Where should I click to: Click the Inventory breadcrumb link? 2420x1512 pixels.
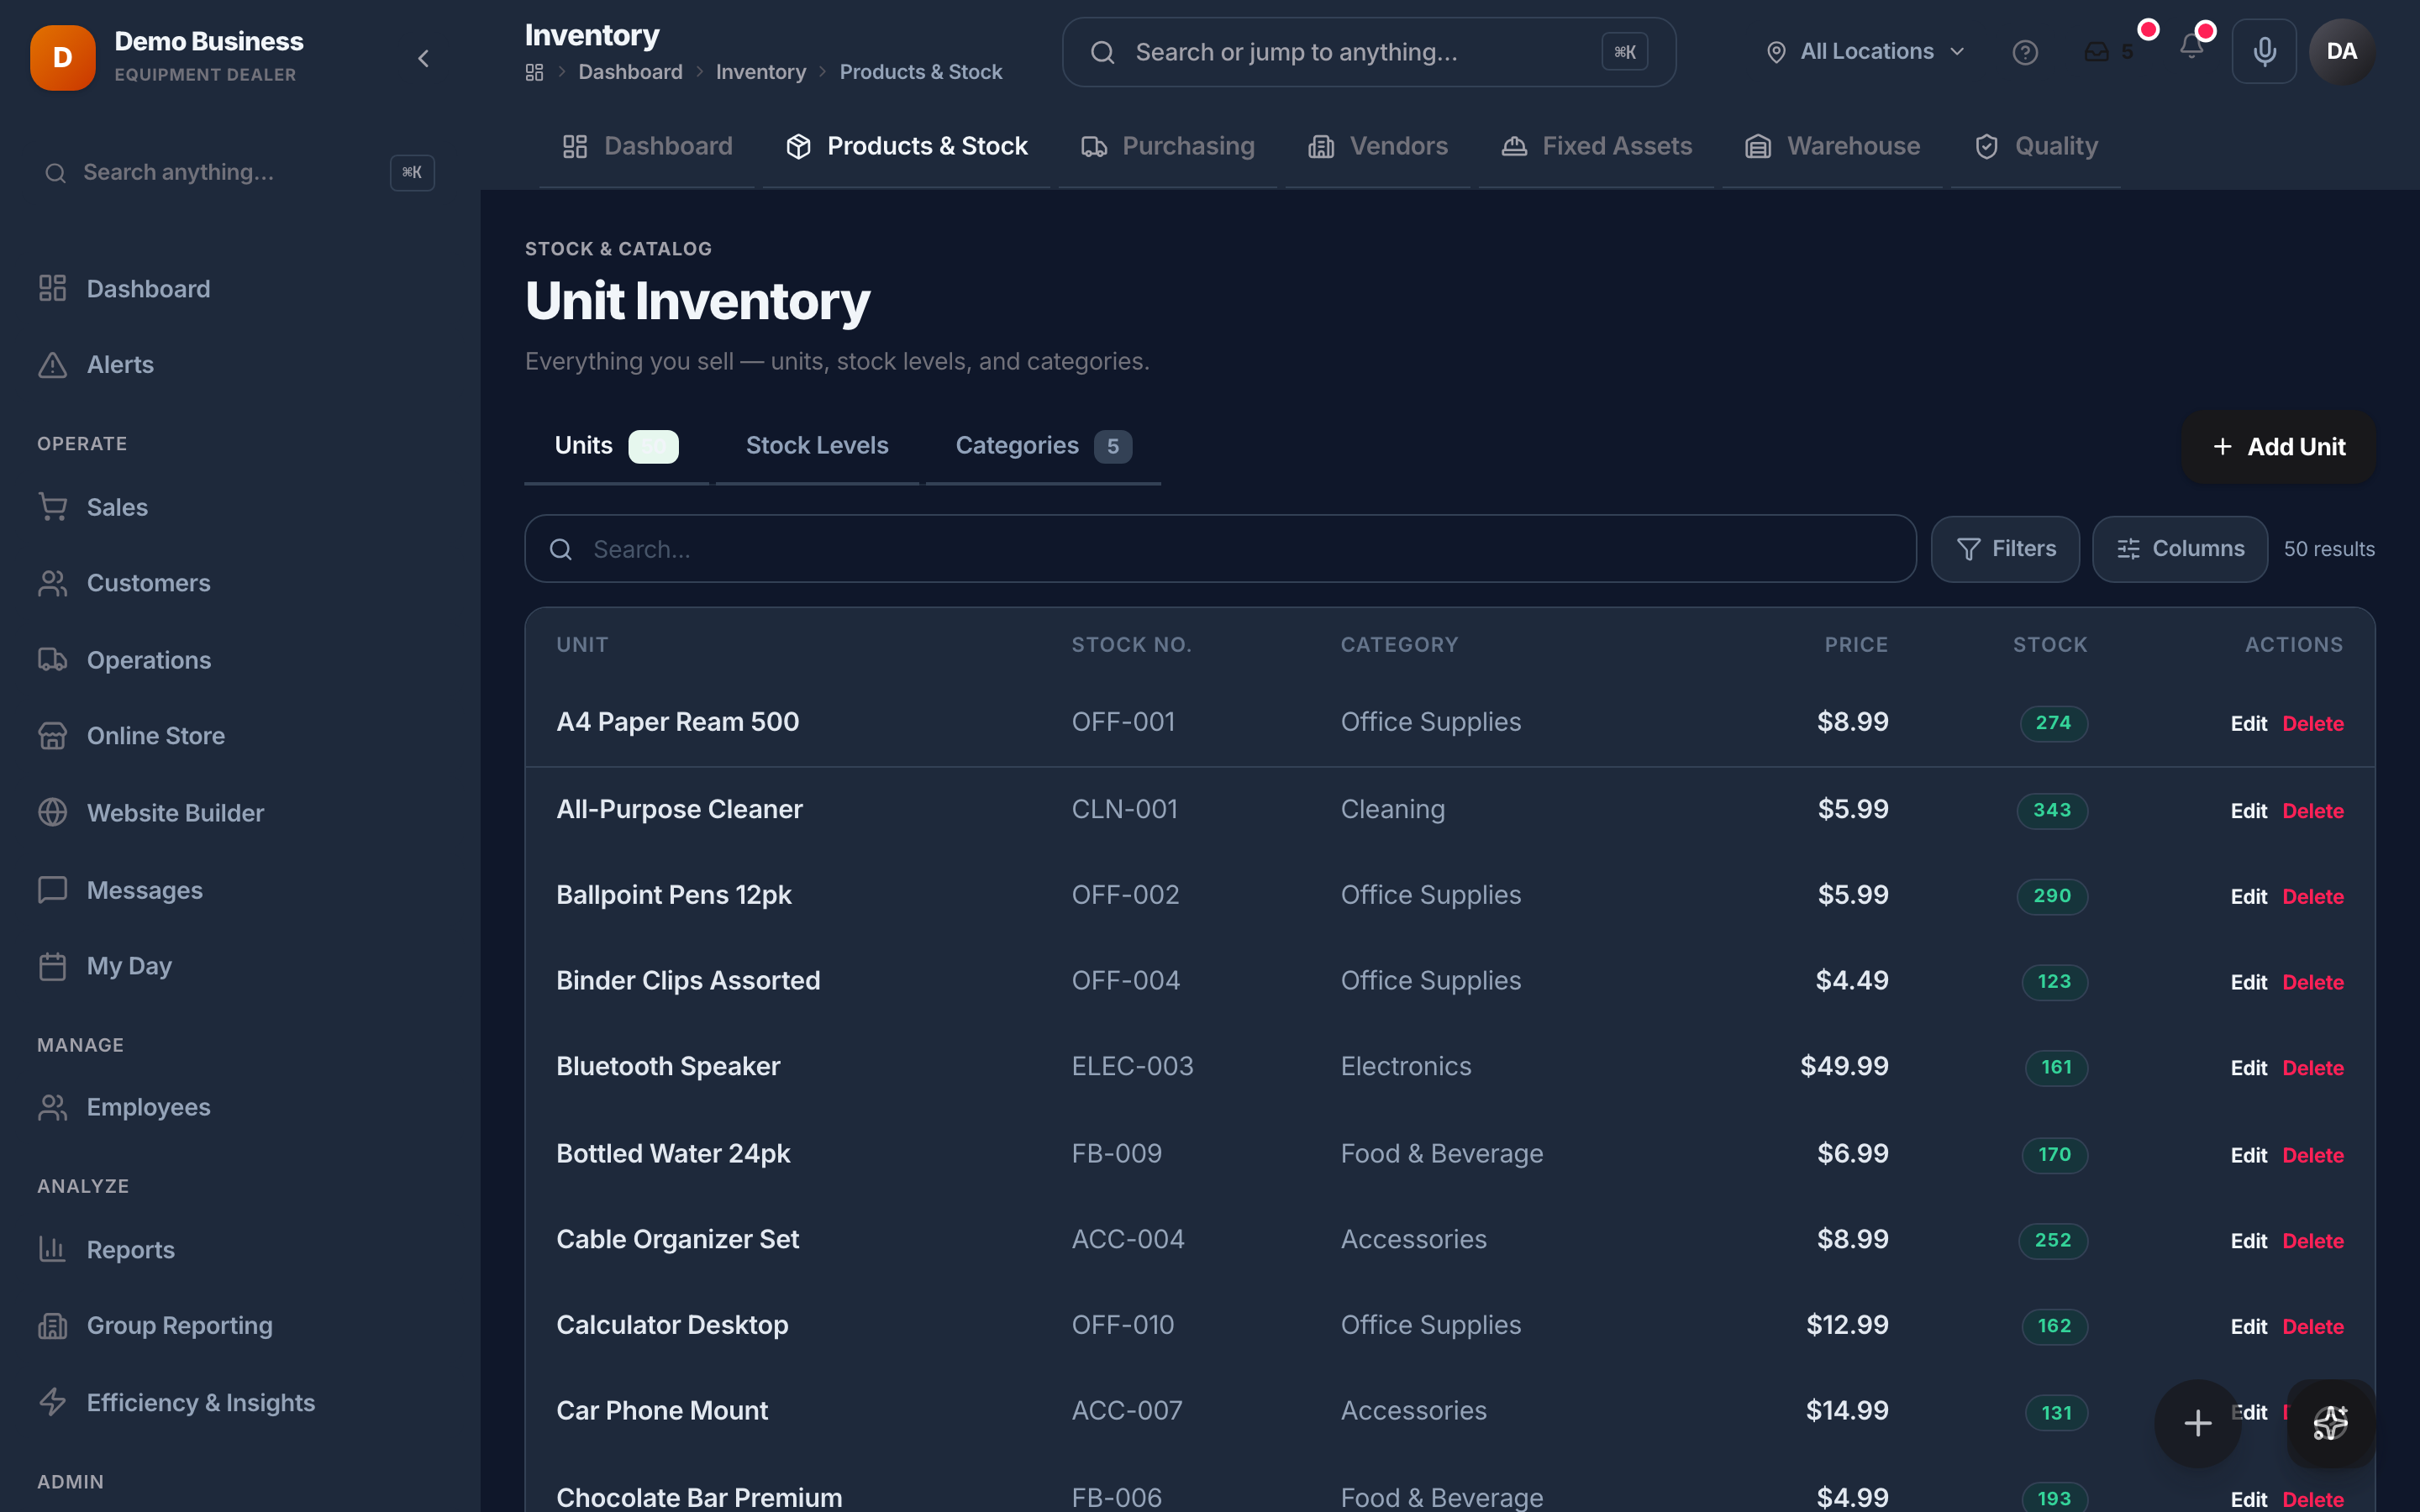coord(760,72)
